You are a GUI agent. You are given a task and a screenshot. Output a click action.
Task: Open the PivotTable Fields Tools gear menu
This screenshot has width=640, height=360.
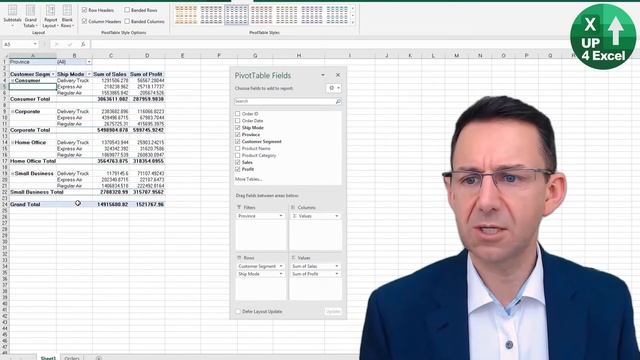[x=334, y=88]
